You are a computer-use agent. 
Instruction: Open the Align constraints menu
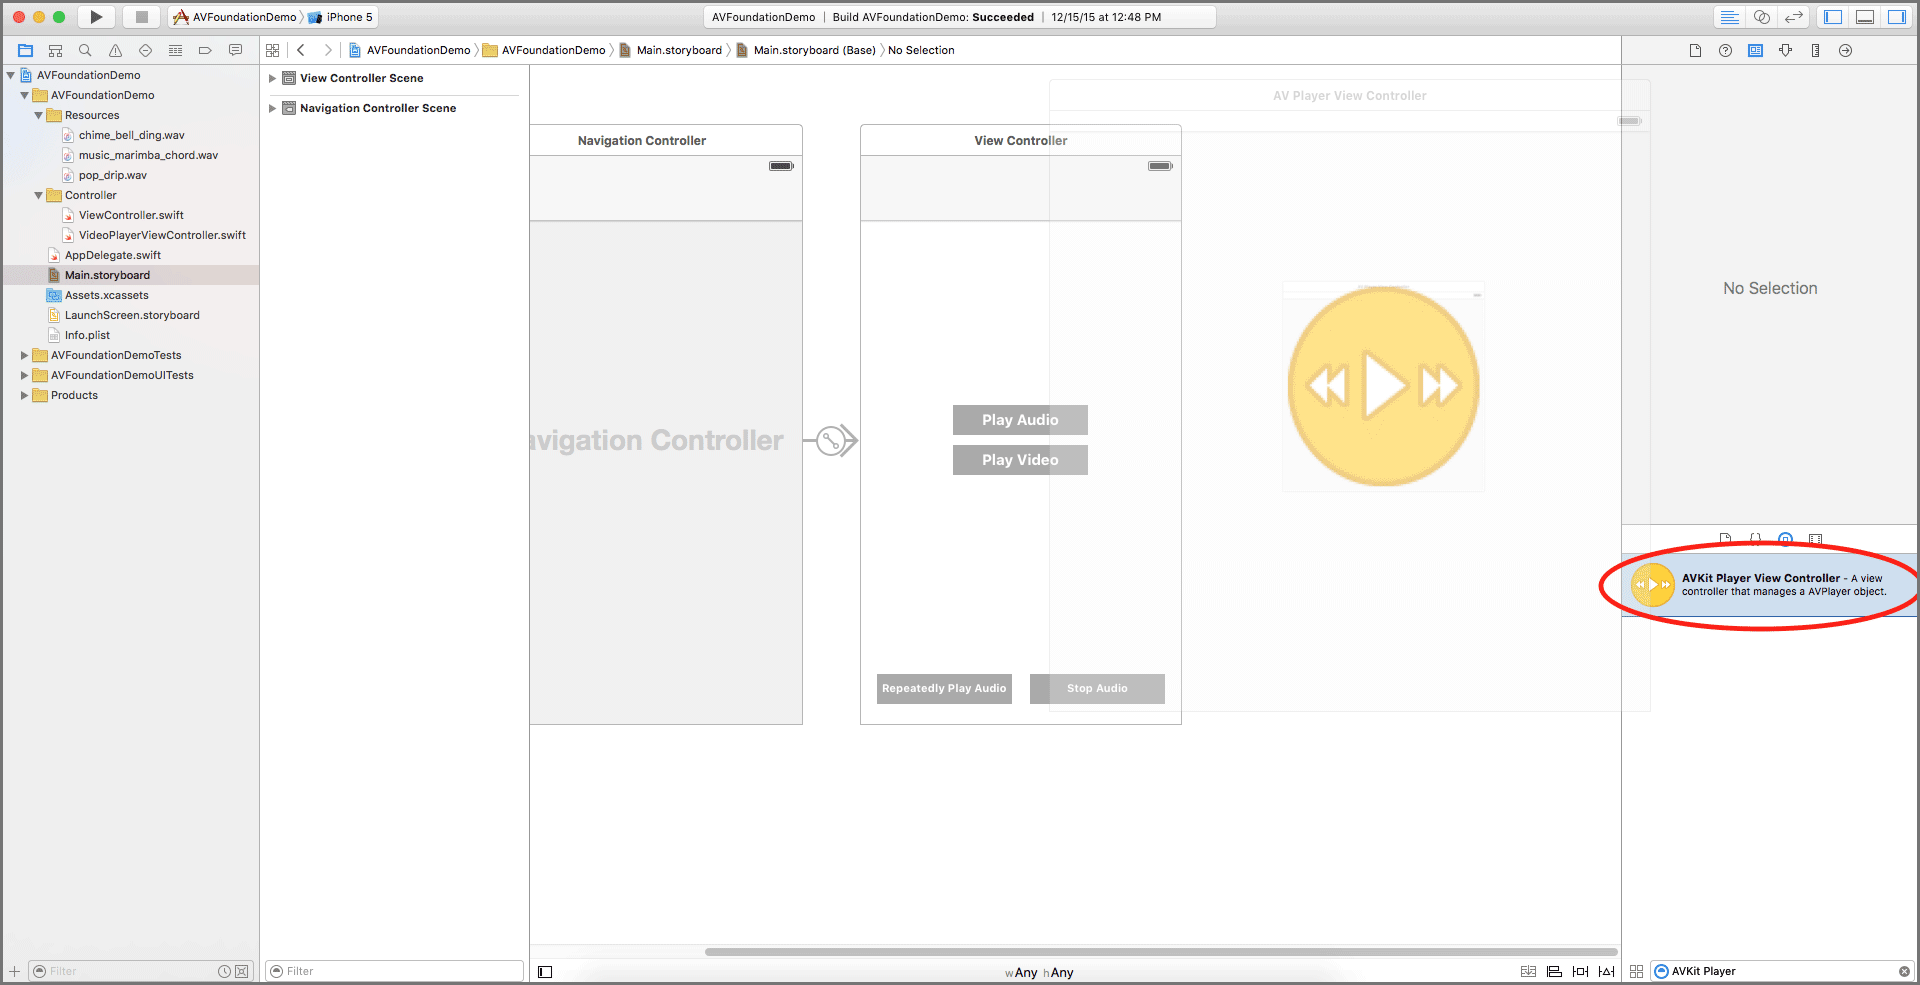click(x=1554, y=971)
